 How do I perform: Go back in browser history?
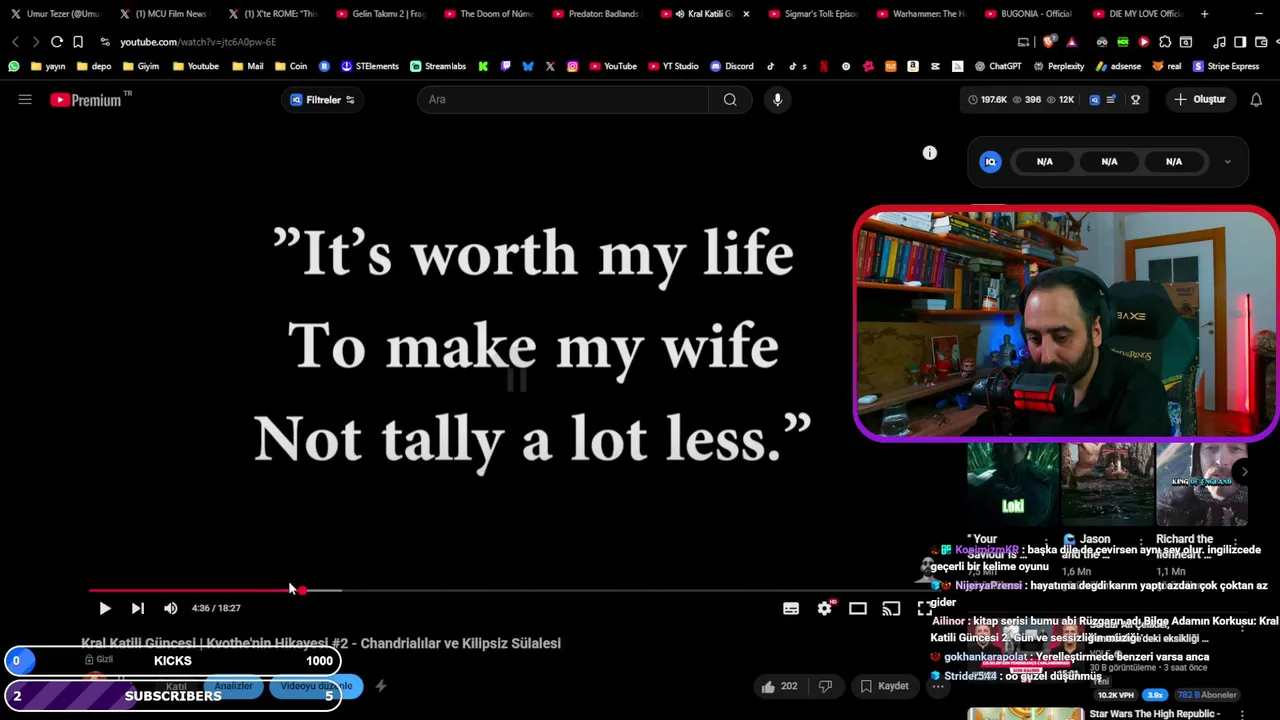[15, 42]
